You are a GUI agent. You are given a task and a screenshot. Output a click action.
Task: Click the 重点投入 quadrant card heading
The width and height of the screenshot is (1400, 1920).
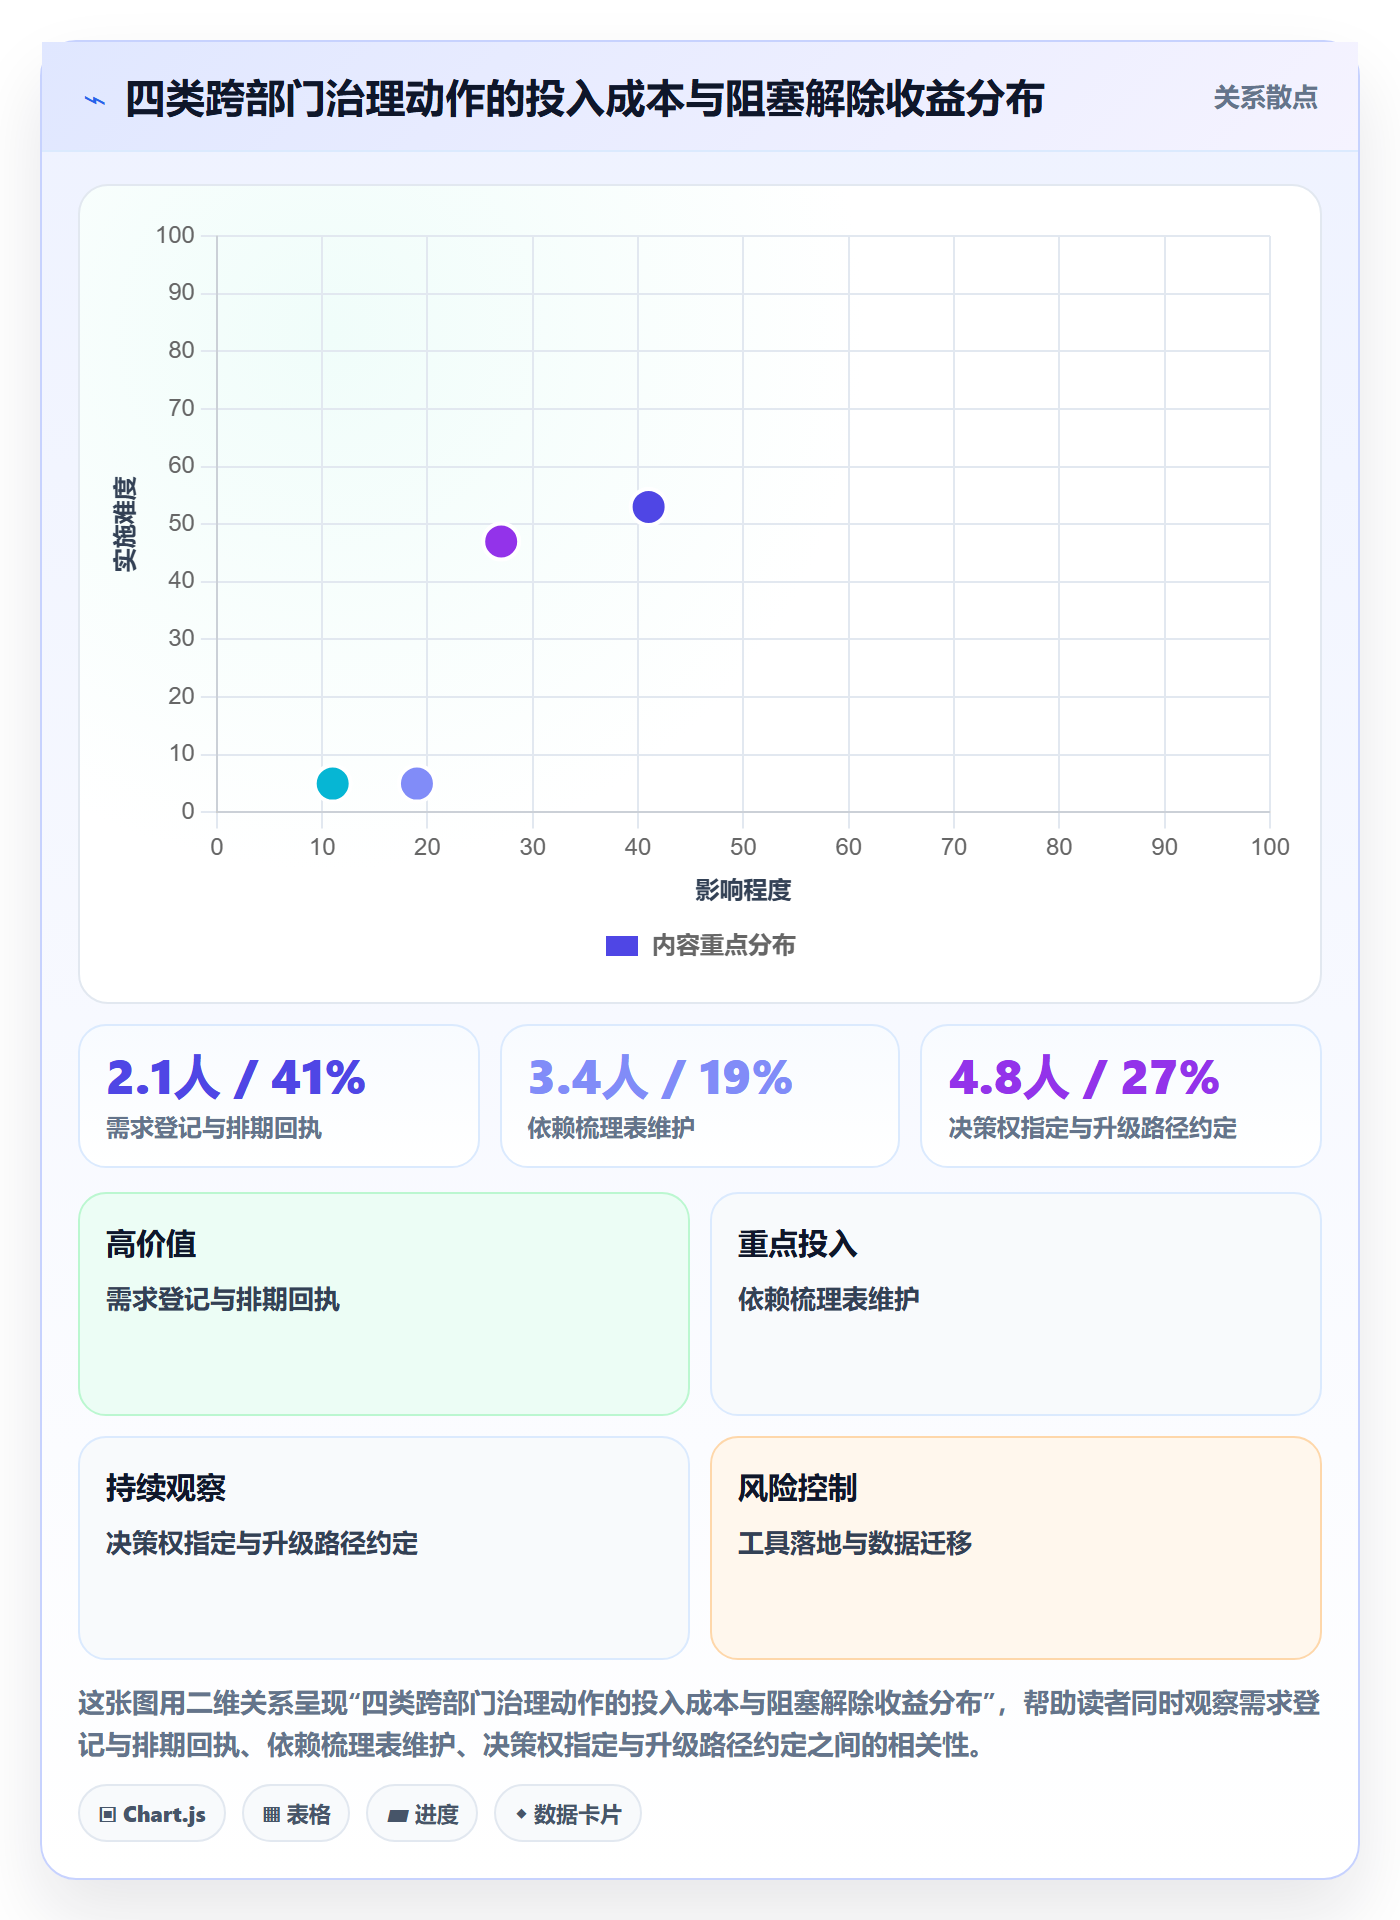point(797,1244)
